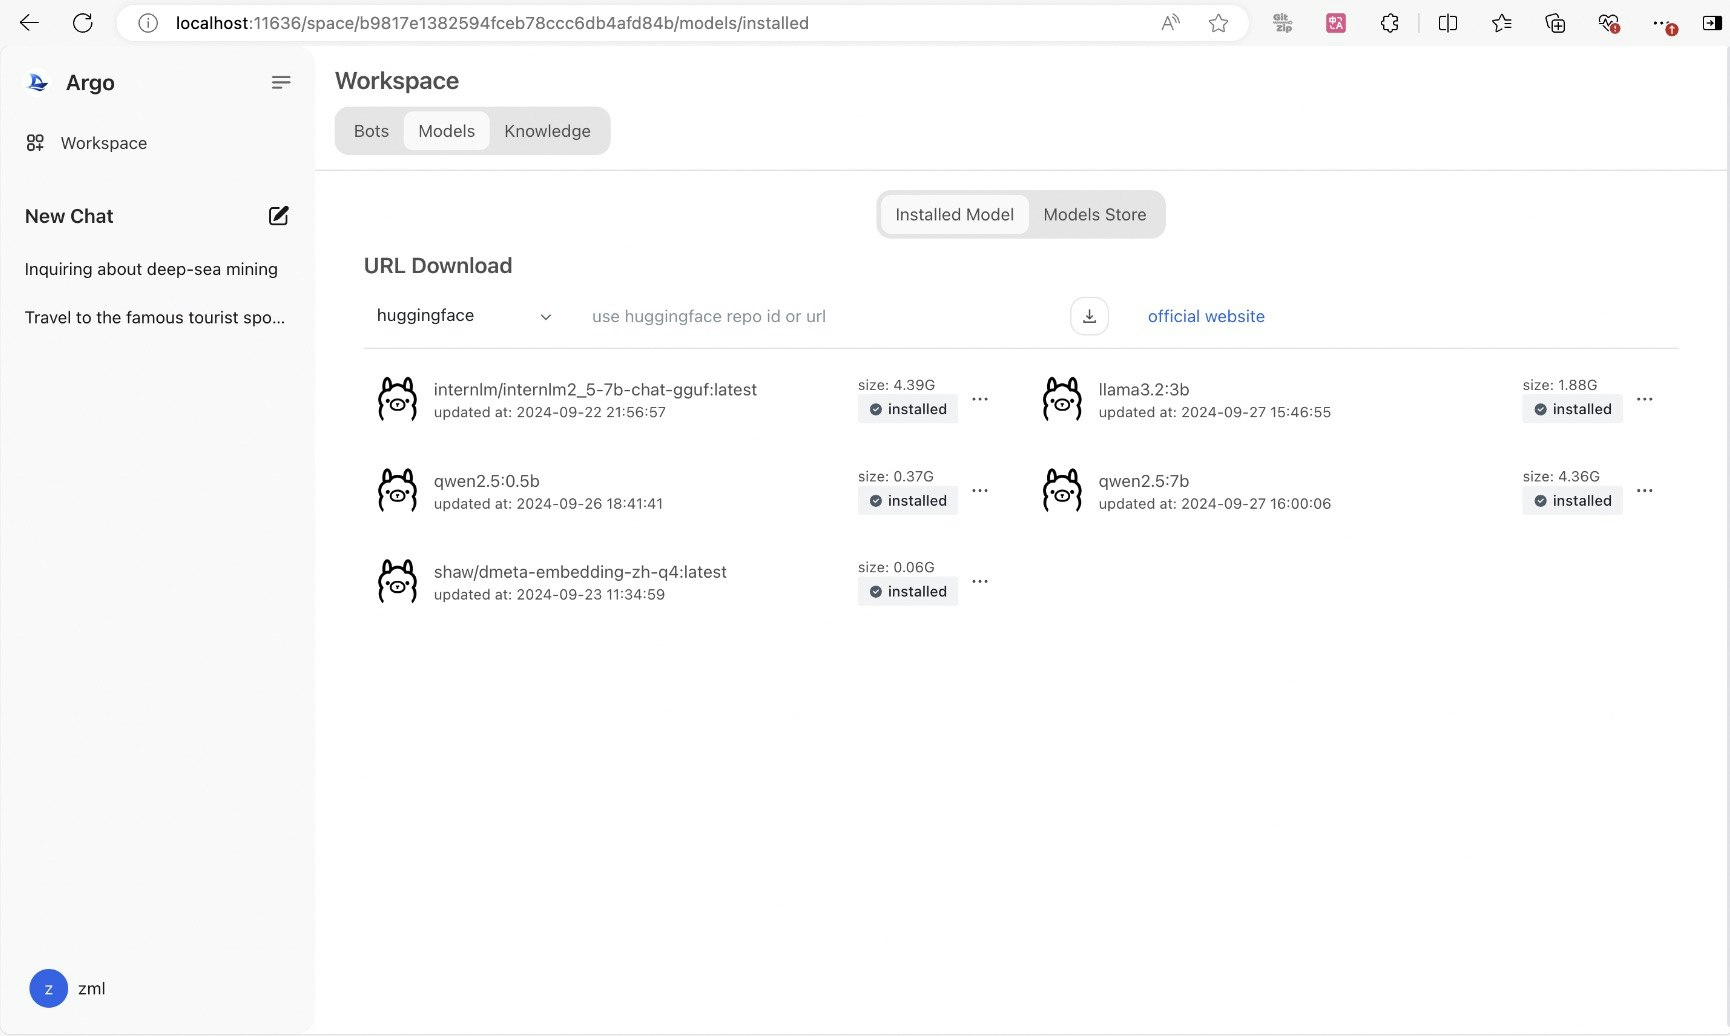Click the browser address bar URL
1730x1036 pixels.
tap(492, 23)
